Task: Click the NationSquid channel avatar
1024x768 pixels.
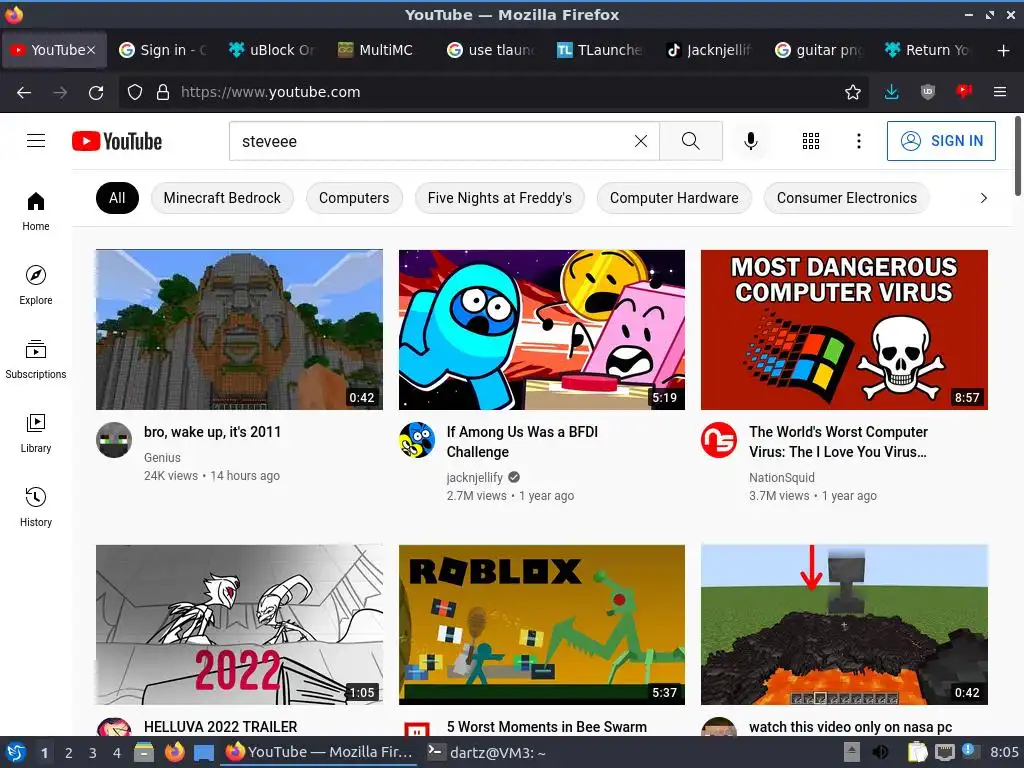Action: pos(718,440)
